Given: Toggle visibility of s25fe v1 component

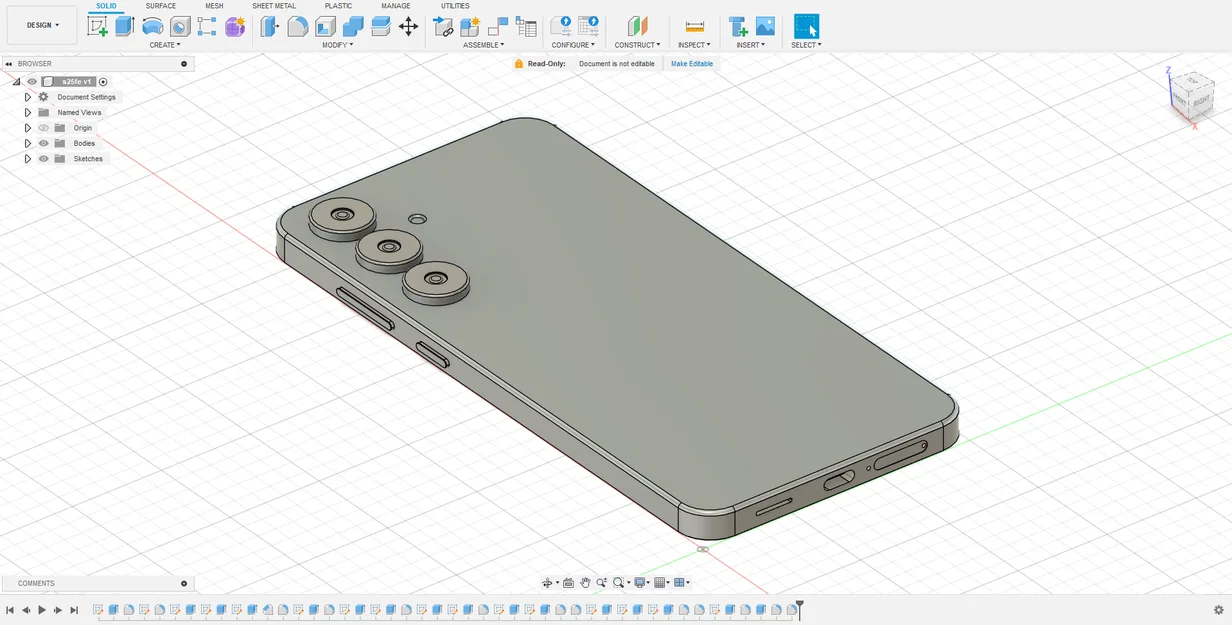Looking at the screenshot, I should point(32,82).
